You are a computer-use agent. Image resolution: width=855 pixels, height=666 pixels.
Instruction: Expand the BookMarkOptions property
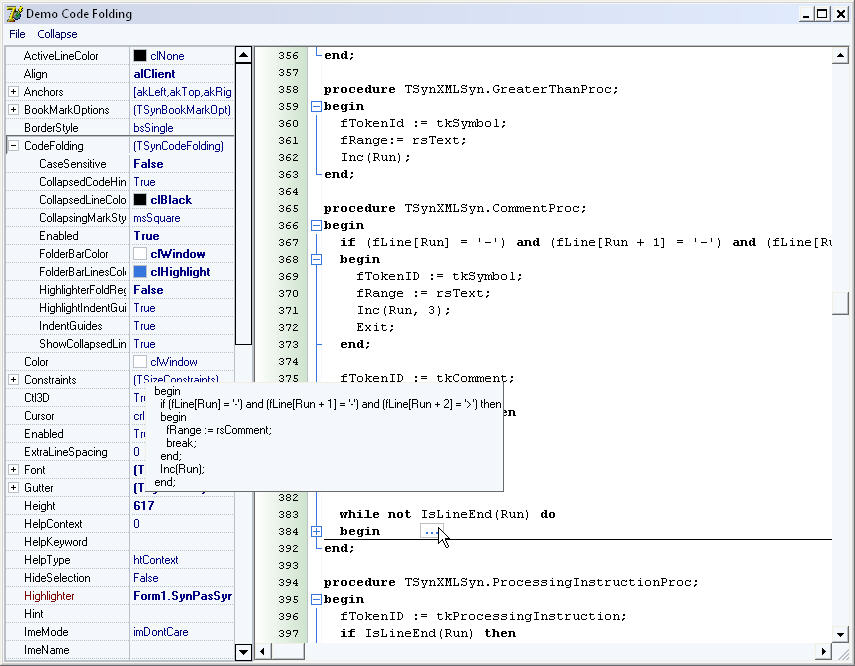coord(14,110)
